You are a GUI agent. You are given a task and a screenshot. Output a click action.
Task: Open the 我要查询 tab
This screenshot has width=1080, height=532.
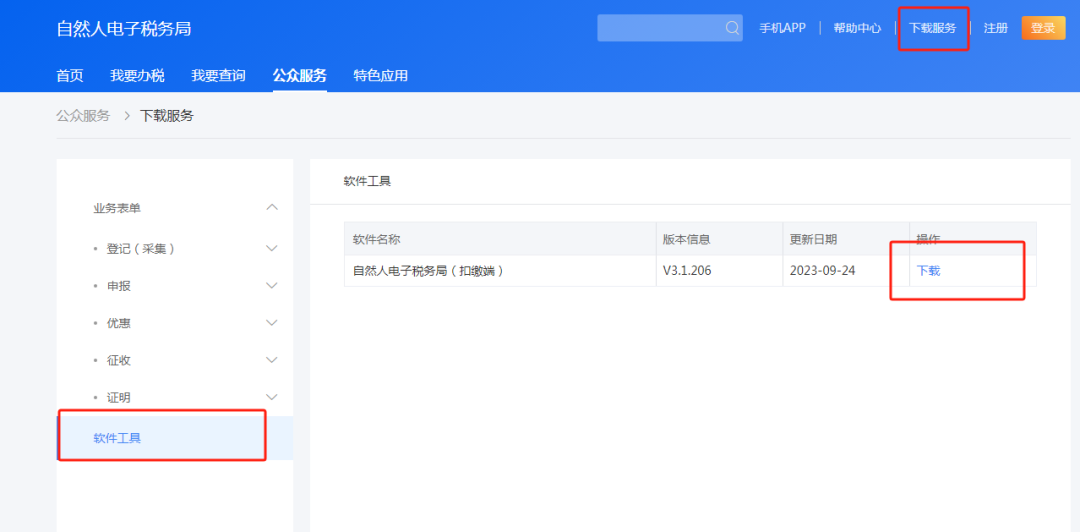218,76
